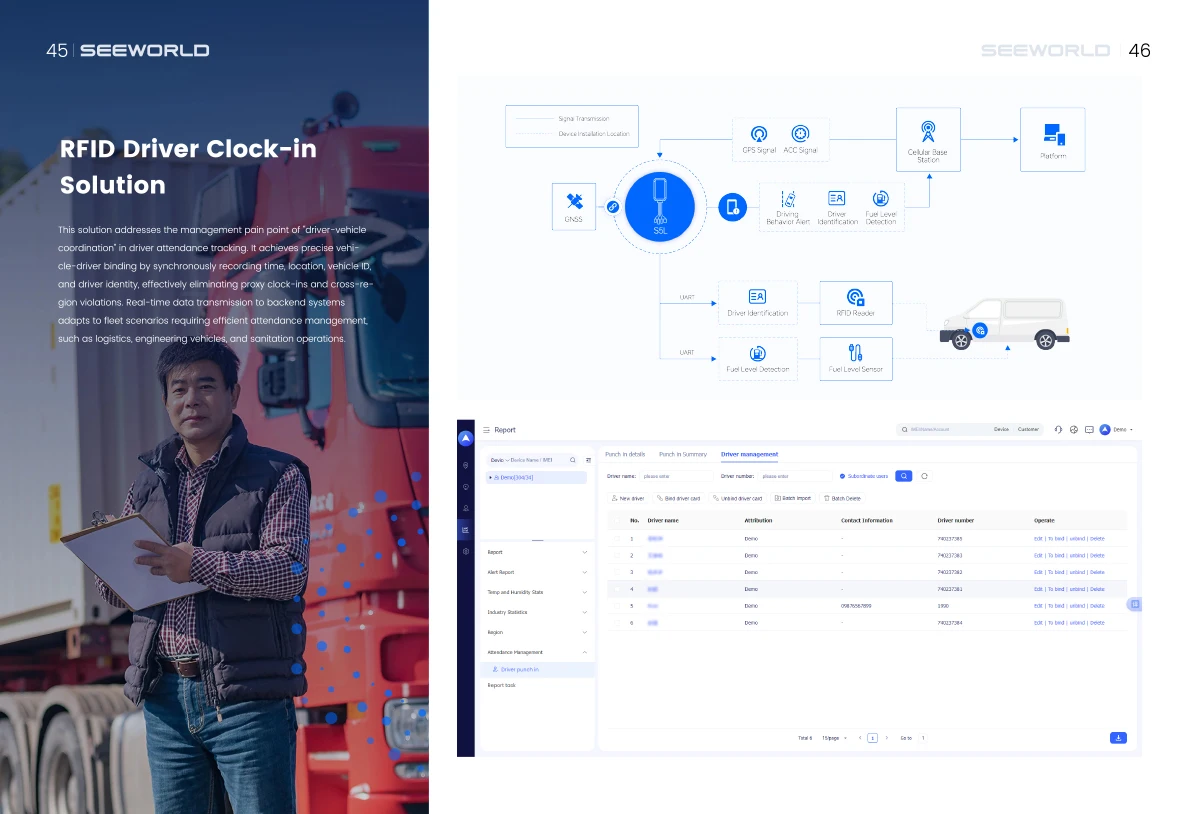Open the 15/page page size dropdown
This screenshot has width=1200, height=814.
(834, 738)
